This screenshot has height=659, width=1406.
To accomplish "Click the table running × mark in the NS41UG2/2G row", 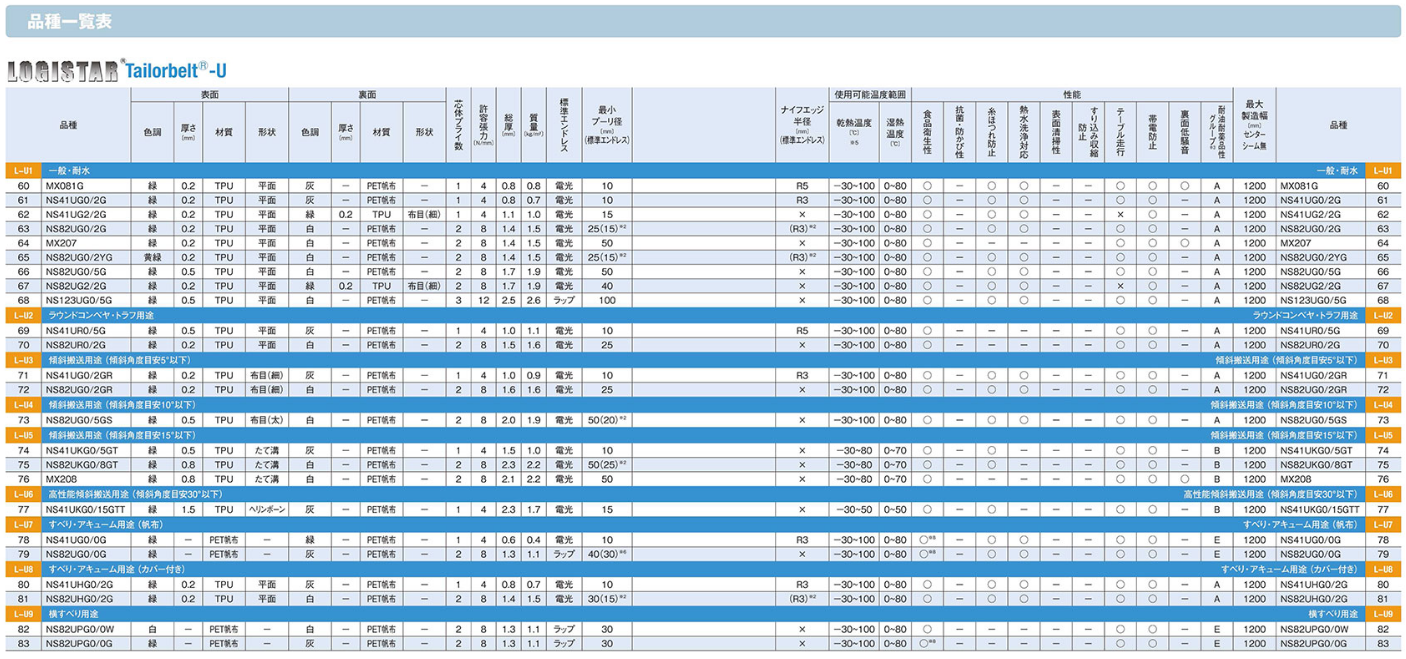I will point(1120,215).
